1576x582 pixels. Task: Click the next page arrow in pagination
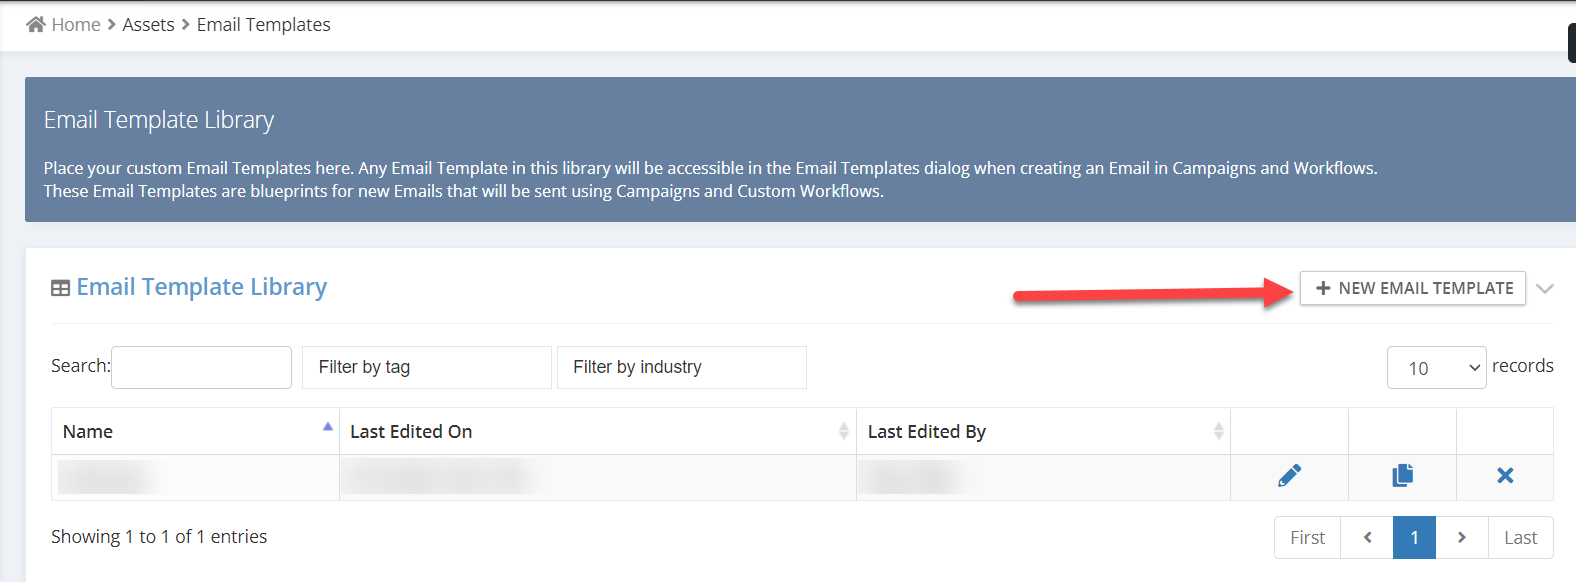(1462, 538)
